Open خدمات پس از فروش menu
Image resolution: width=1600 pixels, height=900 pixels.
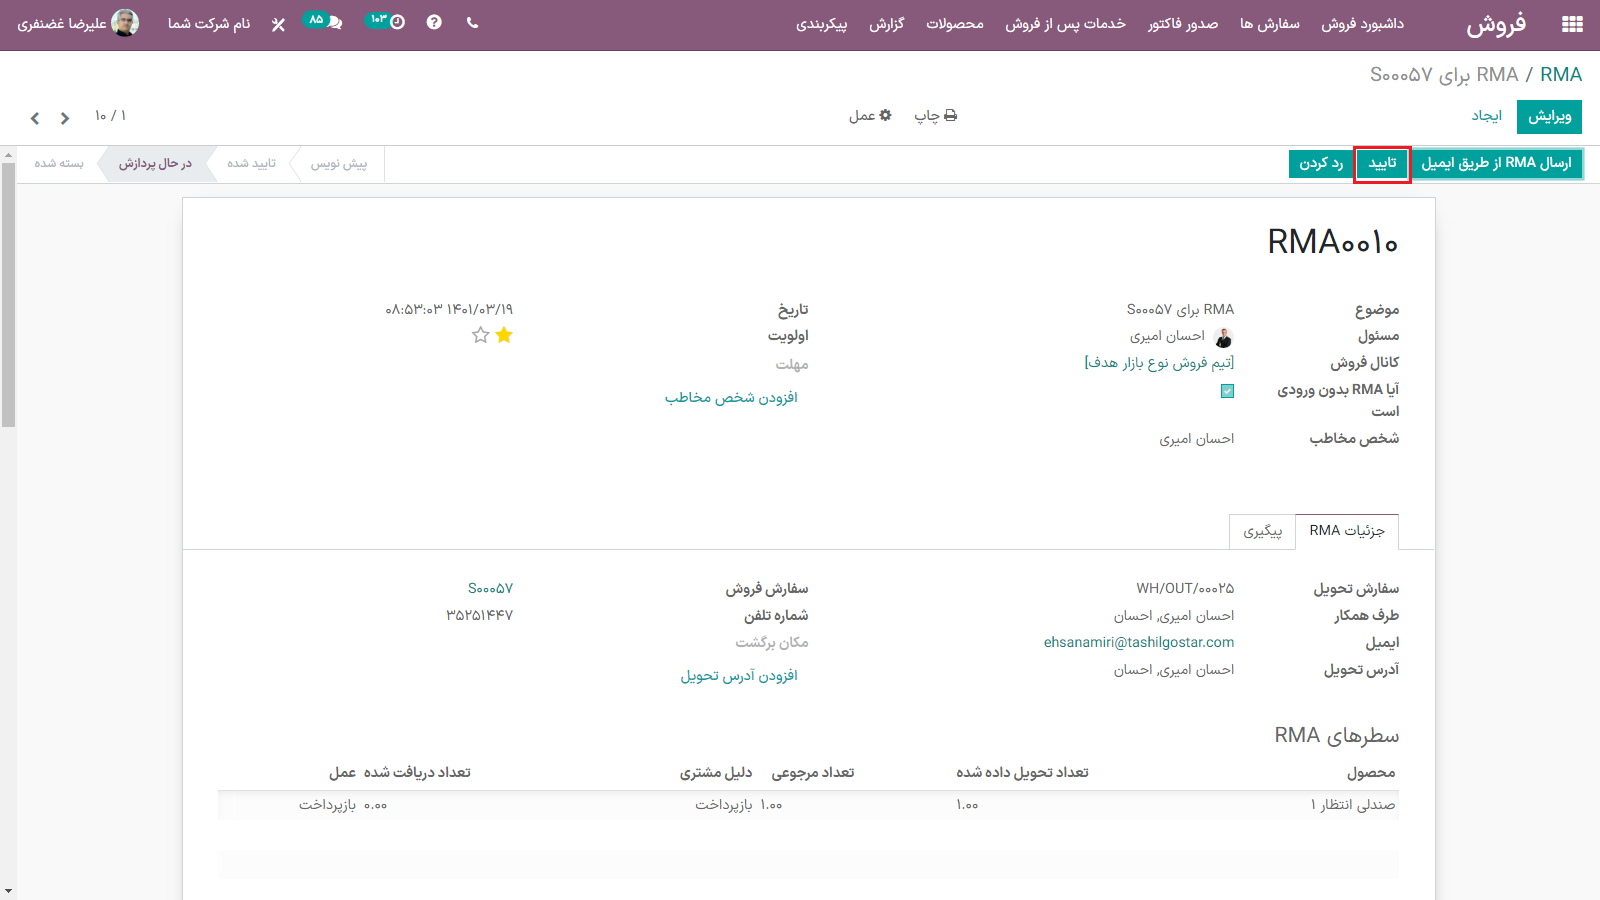(1065, 24)
